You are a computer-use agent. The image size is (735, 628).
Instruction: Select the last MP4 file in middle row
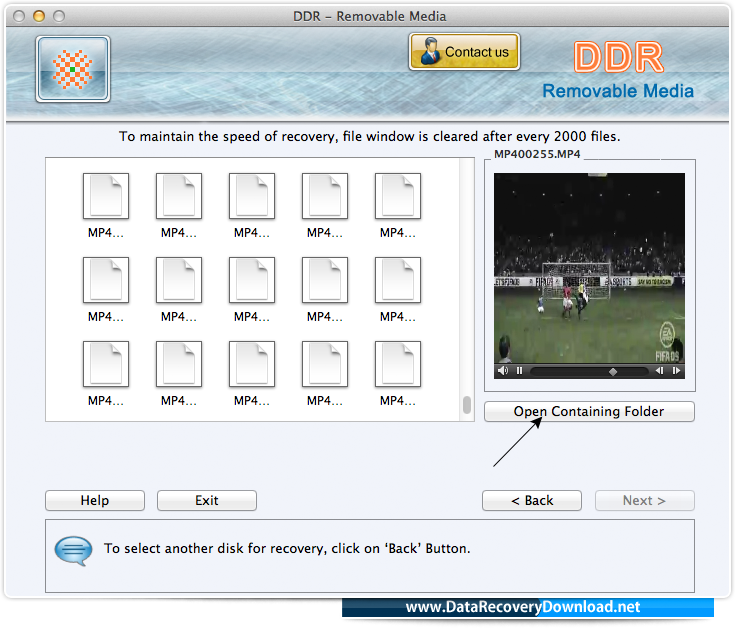click(x=398, y=290)
